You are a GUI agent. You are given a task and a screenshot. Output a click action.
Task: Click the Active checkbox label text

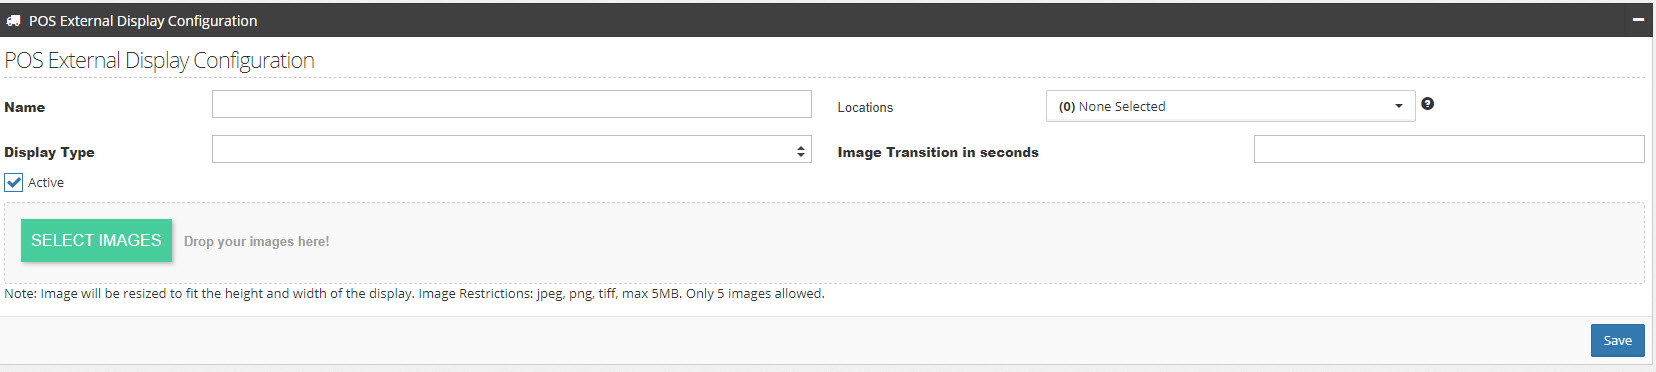(x=46, y=182)
